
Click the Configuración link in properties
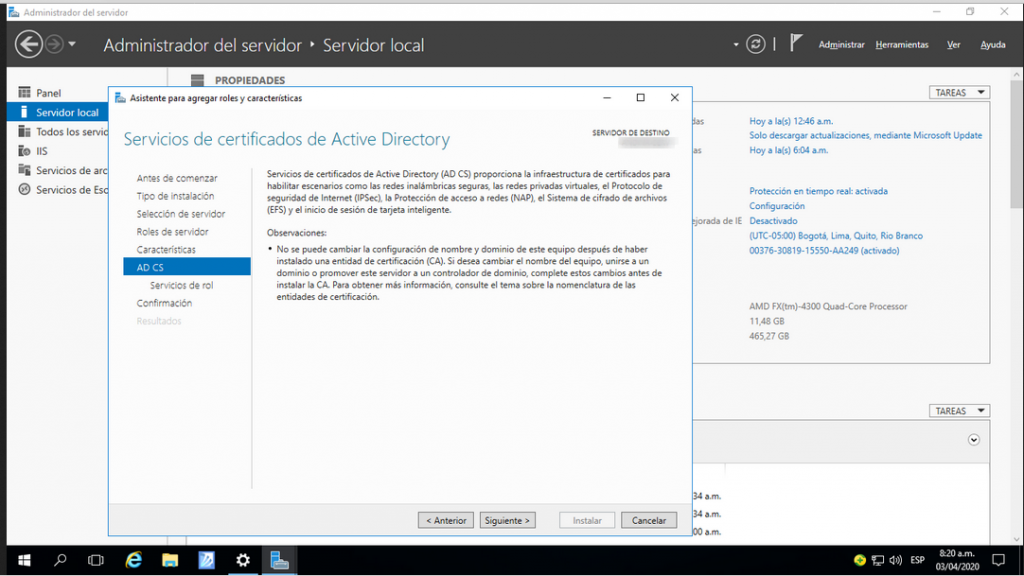pyautogui.click(x=776, y=206)
